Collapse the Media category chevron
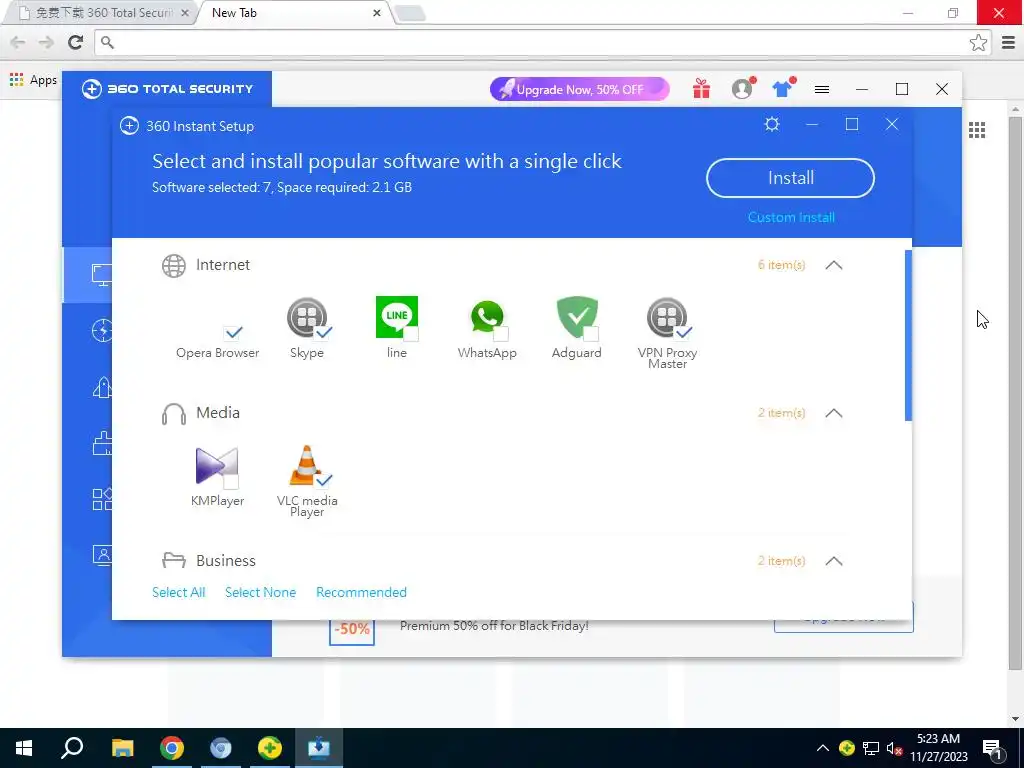The image size is (1024, 768). pyautogui.click(x=834, y=413)
